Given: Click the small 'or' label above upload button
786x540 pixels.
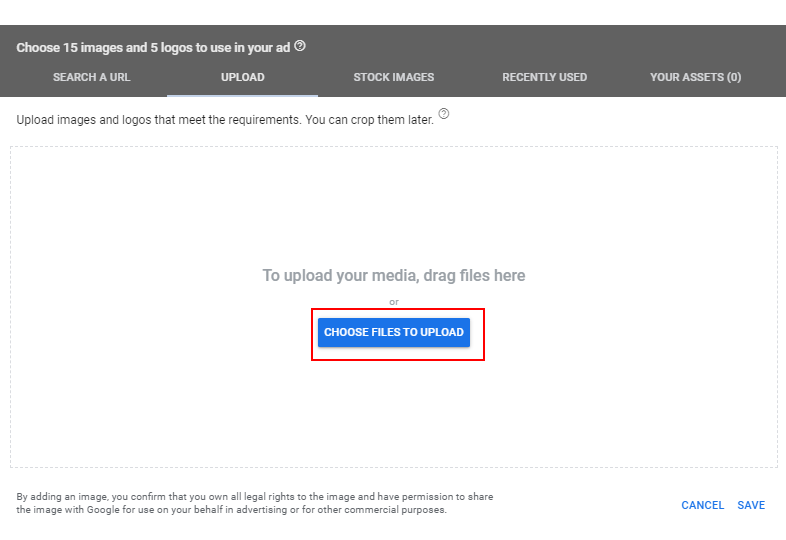Looking at the screenshot, I should click(394, 302).
